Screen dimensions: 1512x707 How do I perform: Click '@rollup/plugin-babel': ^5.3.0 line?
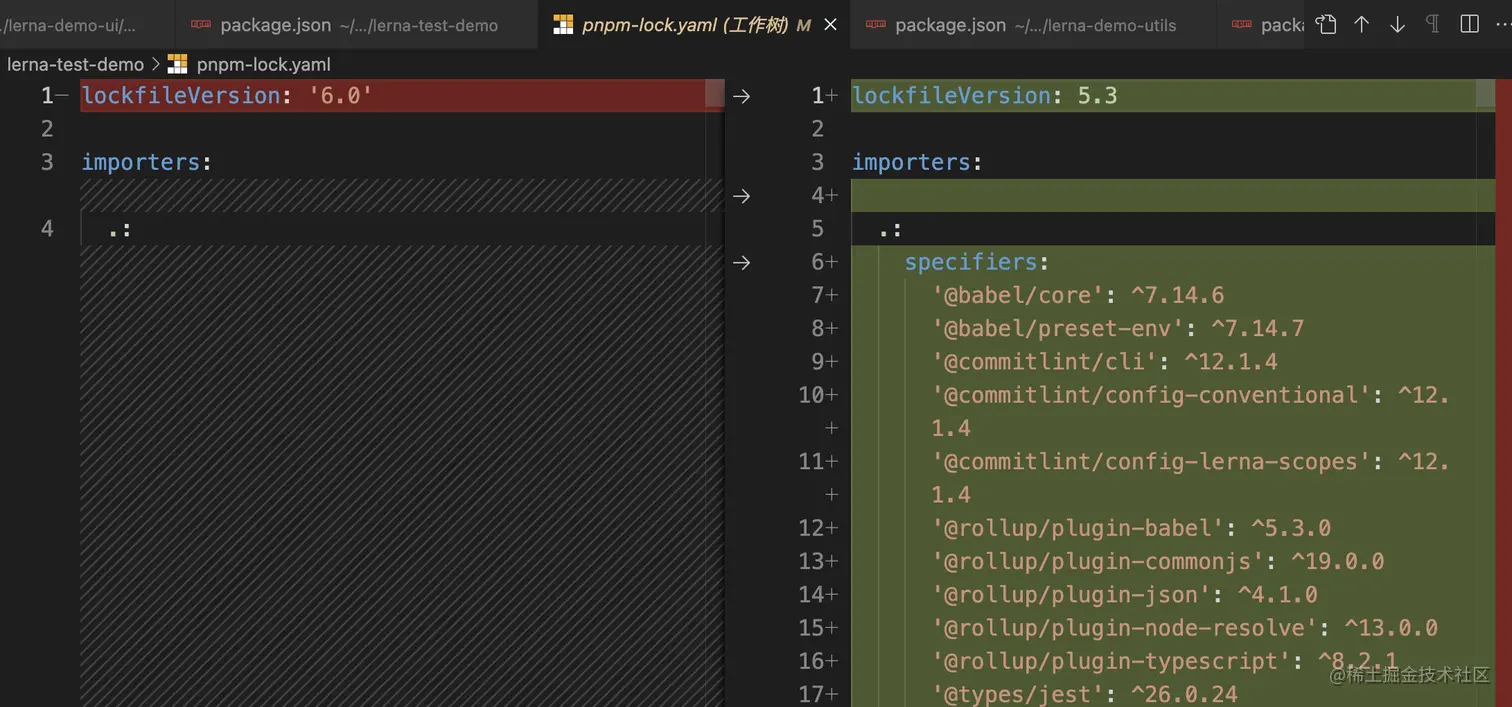tap(1131, 528)
